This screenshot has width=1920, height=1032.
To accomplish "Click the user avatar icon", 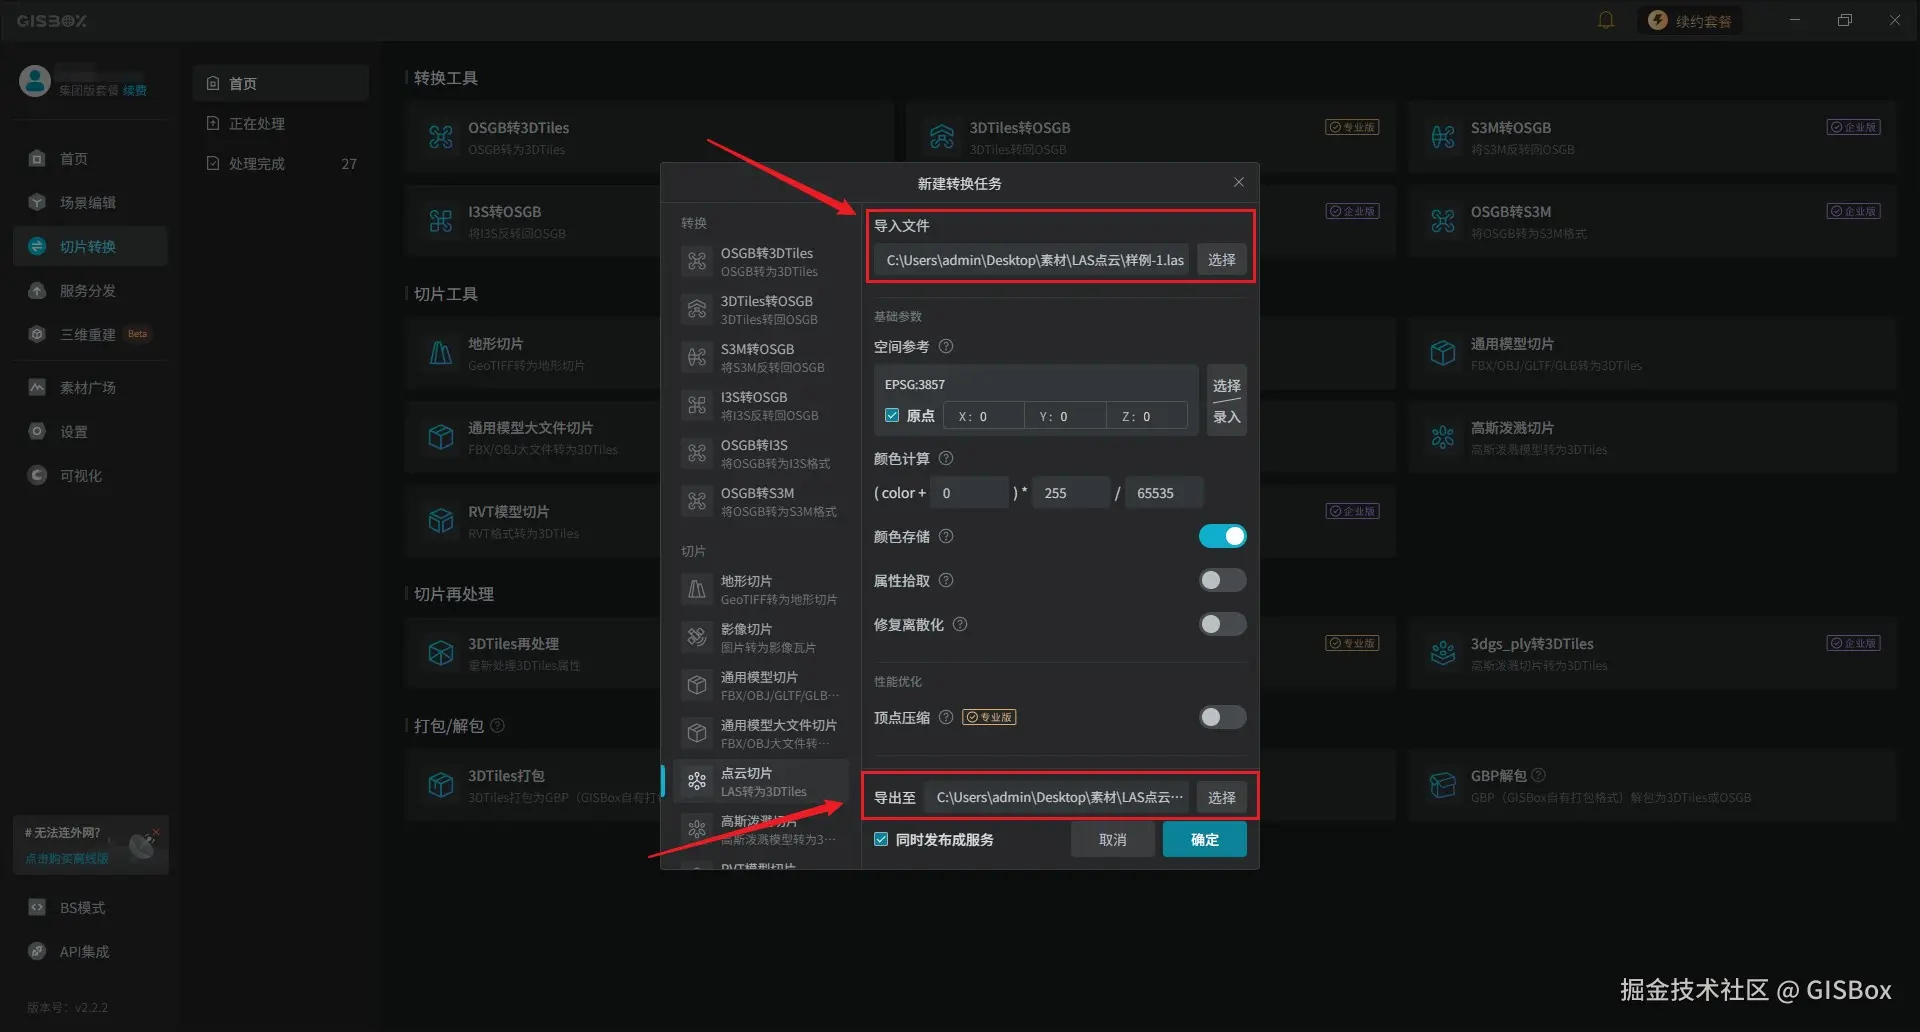I will (34, 81).
